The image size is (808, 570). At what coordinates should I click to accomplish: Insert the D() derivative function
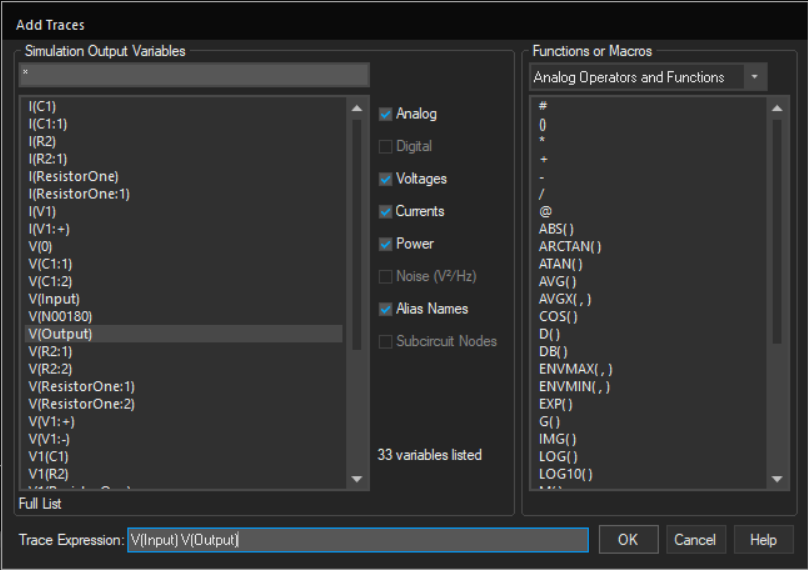549,334
